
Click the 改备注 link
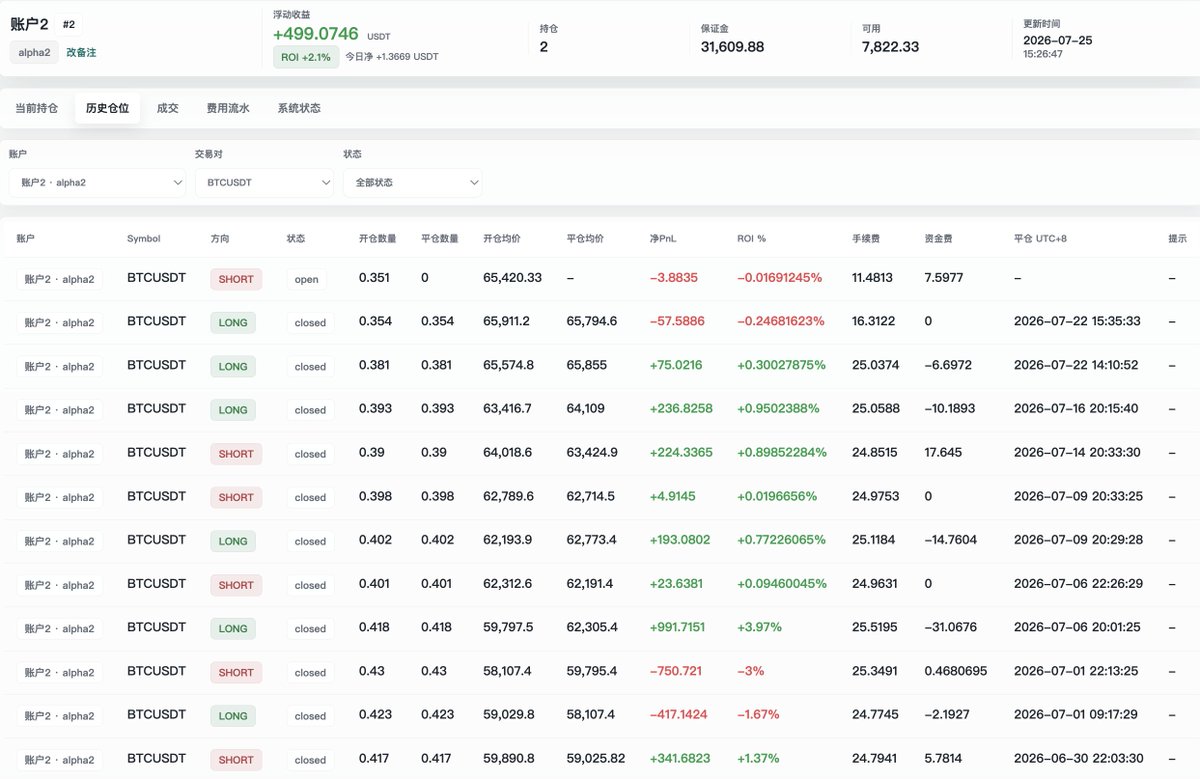[x=81, y=52]
